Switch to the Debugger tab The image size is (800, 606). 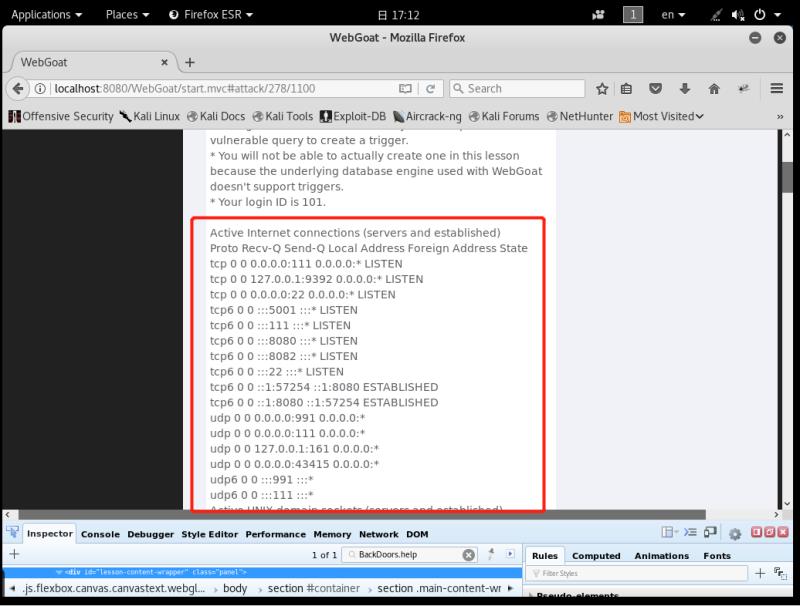[x=151, y=534]
